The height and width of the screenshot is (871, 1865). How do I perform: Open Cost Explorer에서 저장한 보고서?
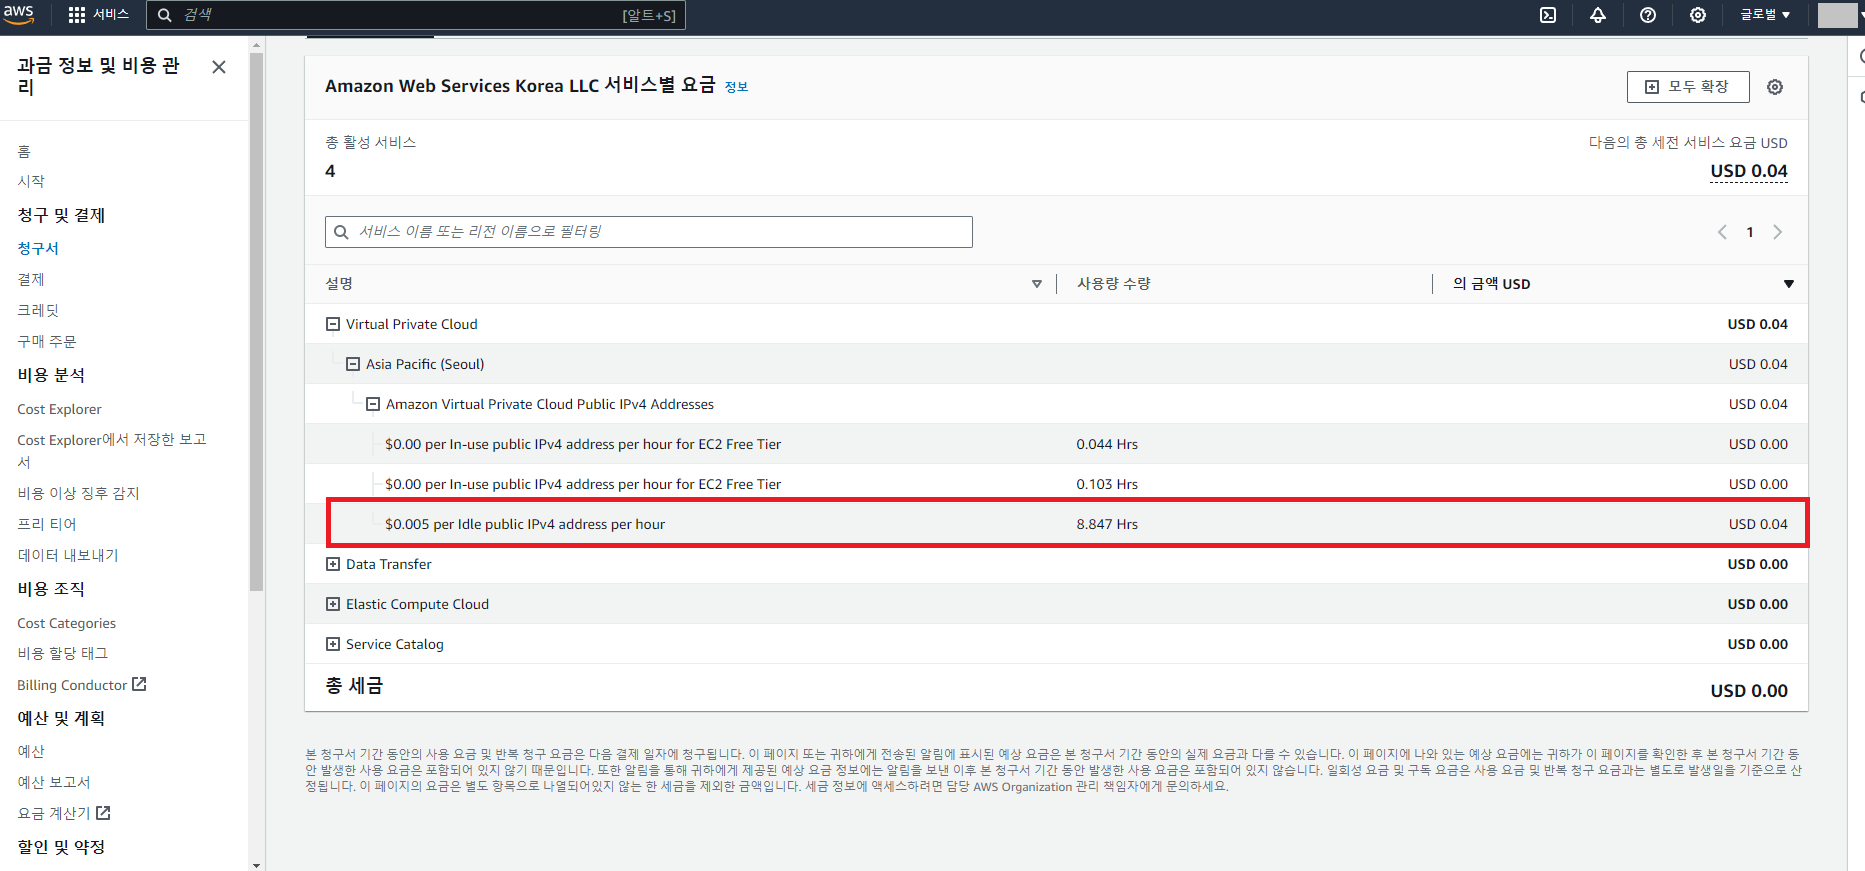[x=112, y=450]
